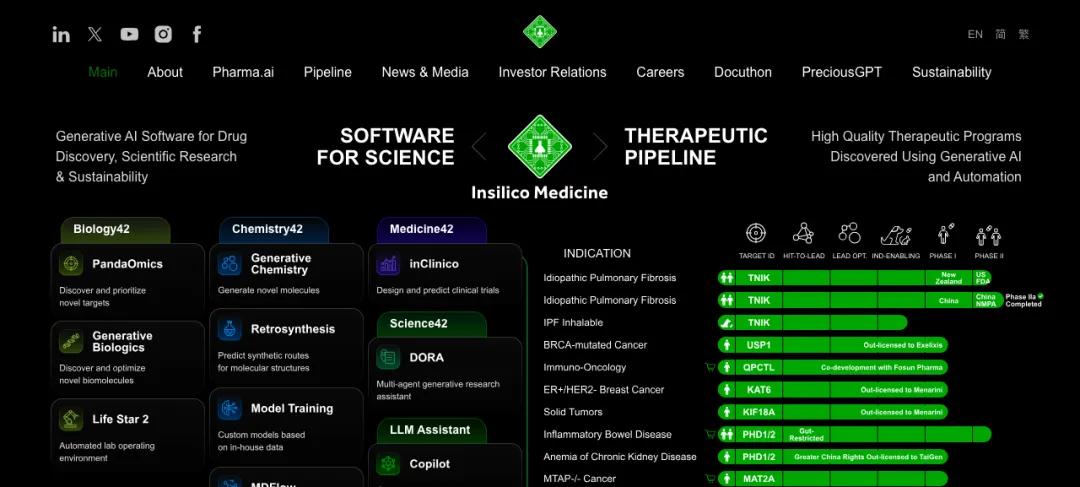Select the Science42 tab
Viewport: 1080px width, 487px height.
pos(432,324)
